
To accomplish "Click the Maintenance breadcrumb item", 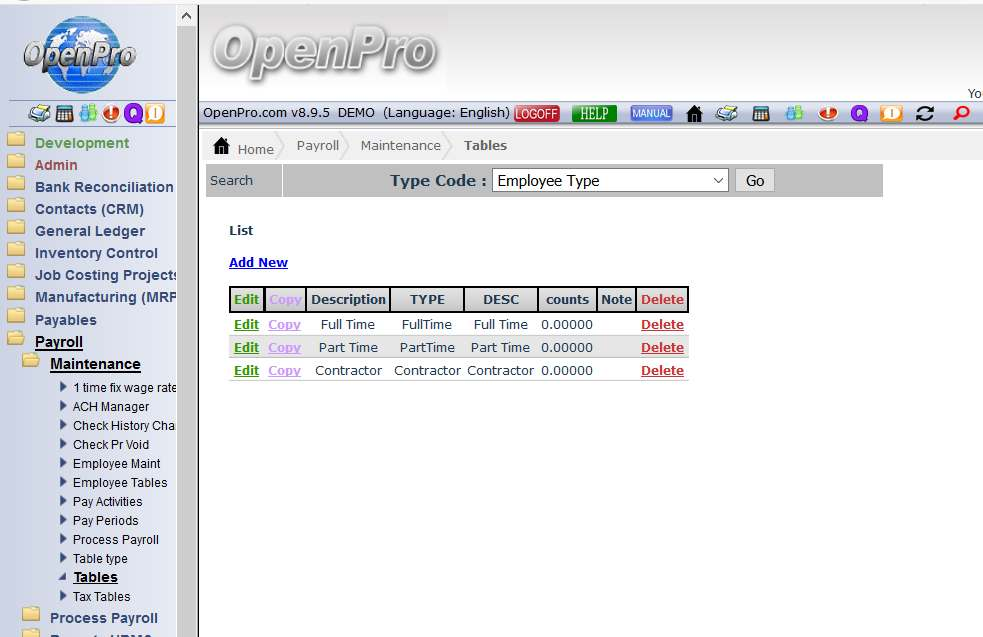I will 400,146.
